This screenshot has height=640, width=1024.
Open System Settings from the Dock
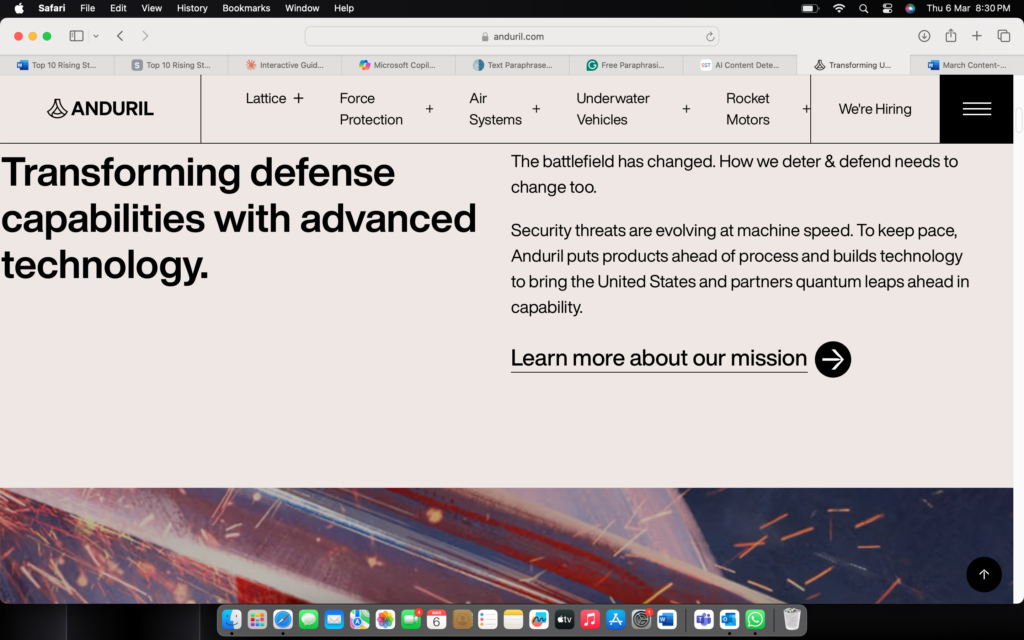pos(641,618)
